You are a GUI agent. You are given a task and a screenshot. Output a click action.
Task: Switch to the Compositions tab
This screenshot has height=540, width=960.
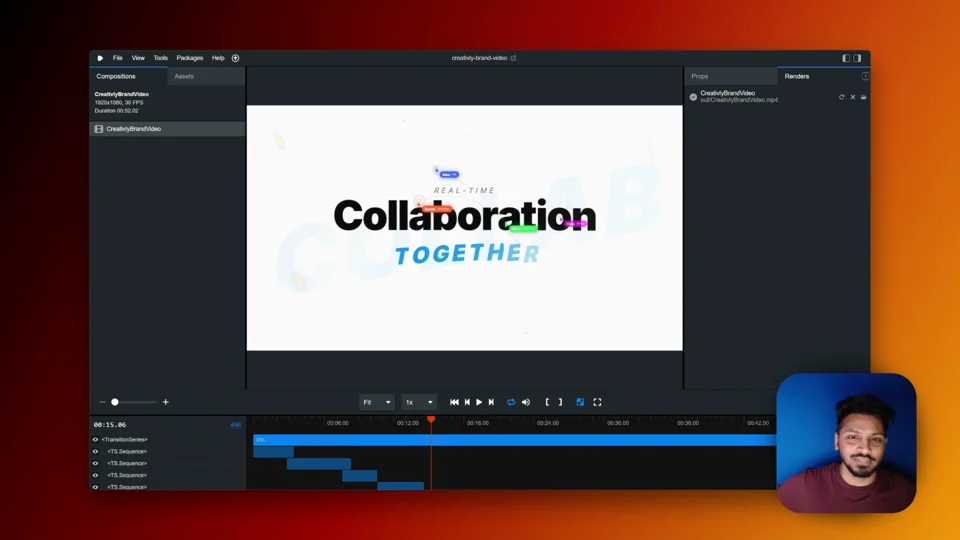tap(128, 76)
